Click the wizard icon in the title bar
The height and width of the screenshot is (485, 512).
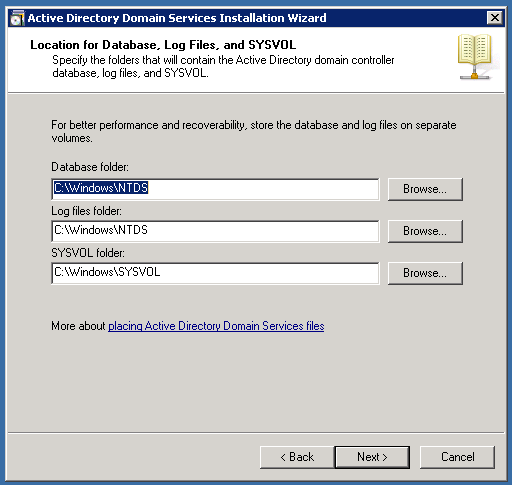pos(17,18)
